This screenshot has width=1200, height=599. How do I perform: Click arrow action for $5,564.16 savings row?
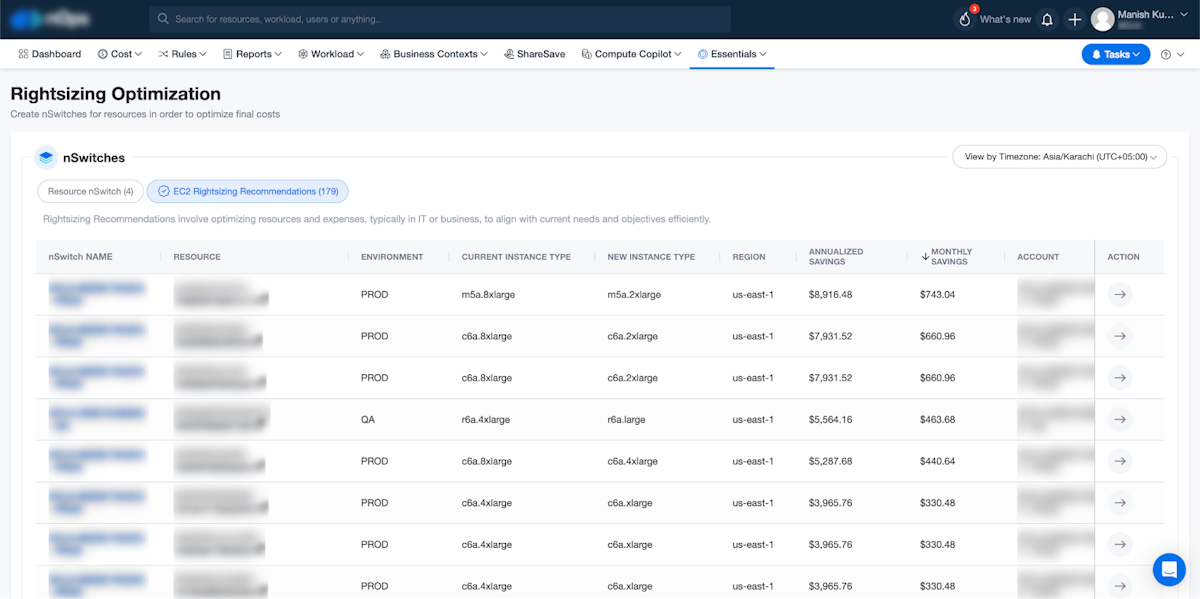click(x=1120, y=420)
